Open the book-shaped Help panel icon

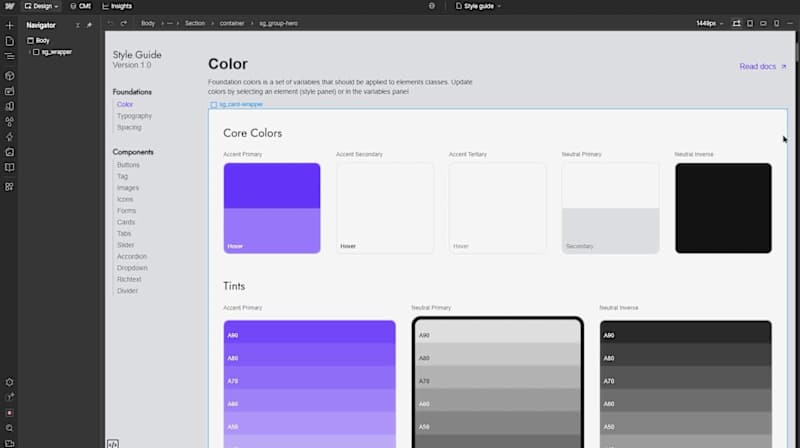pyautogui.click(x=9, y=167)
